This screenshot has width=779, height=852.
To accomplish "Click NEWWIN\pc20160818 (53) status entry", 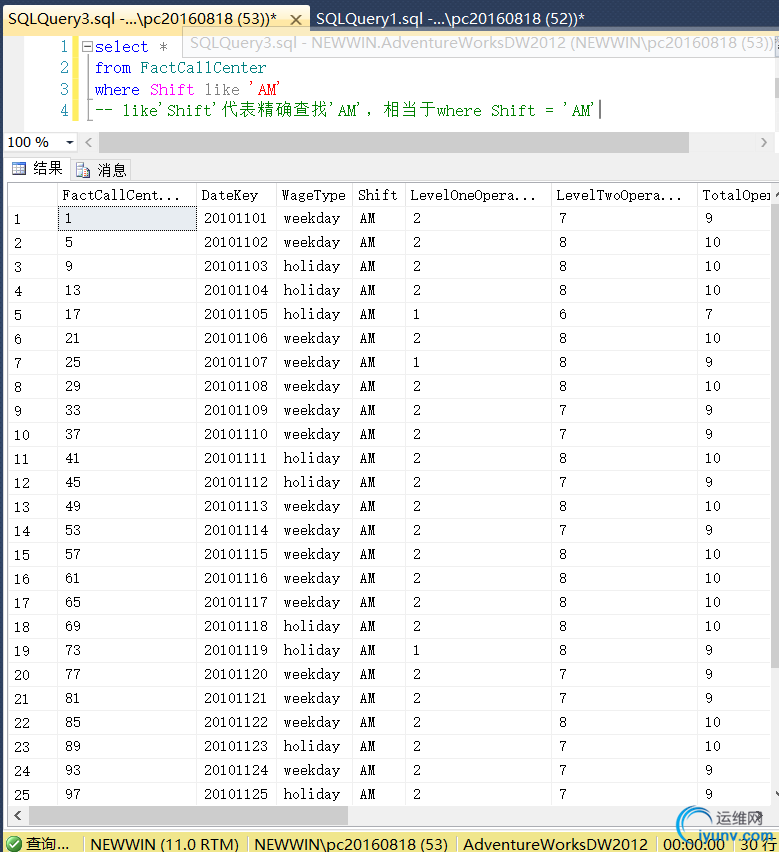I will coord(351,844).
